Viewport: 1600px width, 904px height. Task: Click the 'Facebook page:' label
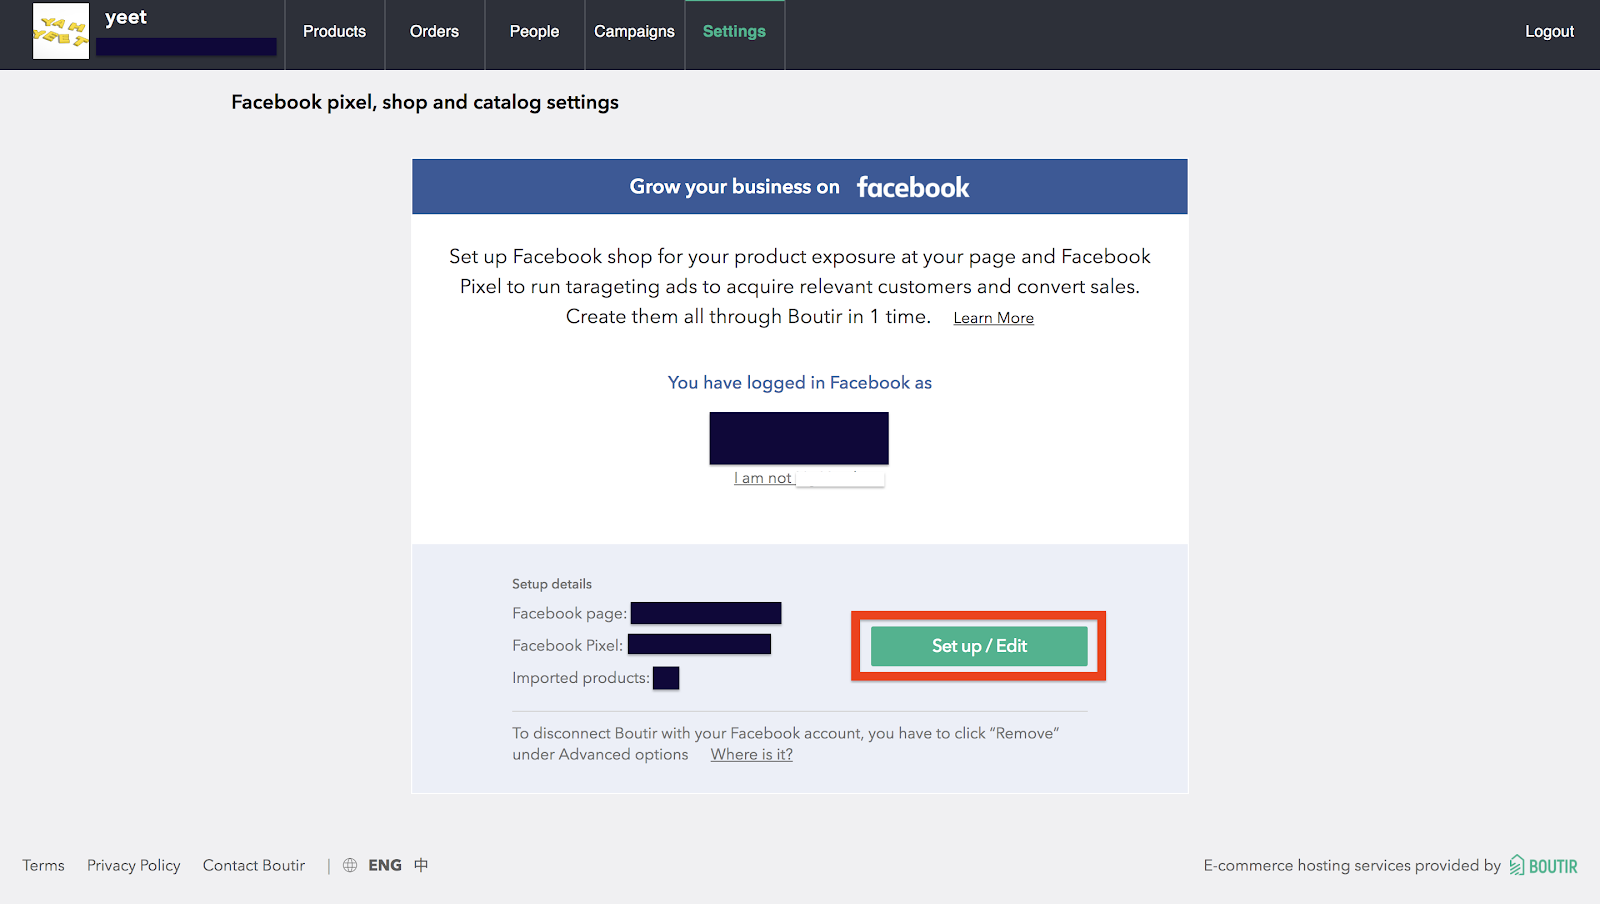tap(569, 614)
